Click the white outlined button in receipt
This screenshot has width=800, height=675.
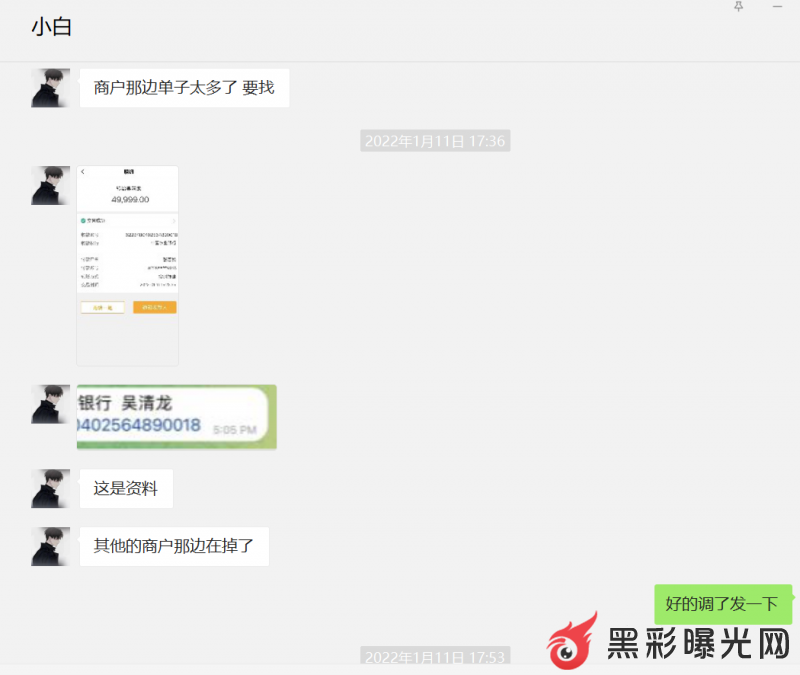pos(102,308)
